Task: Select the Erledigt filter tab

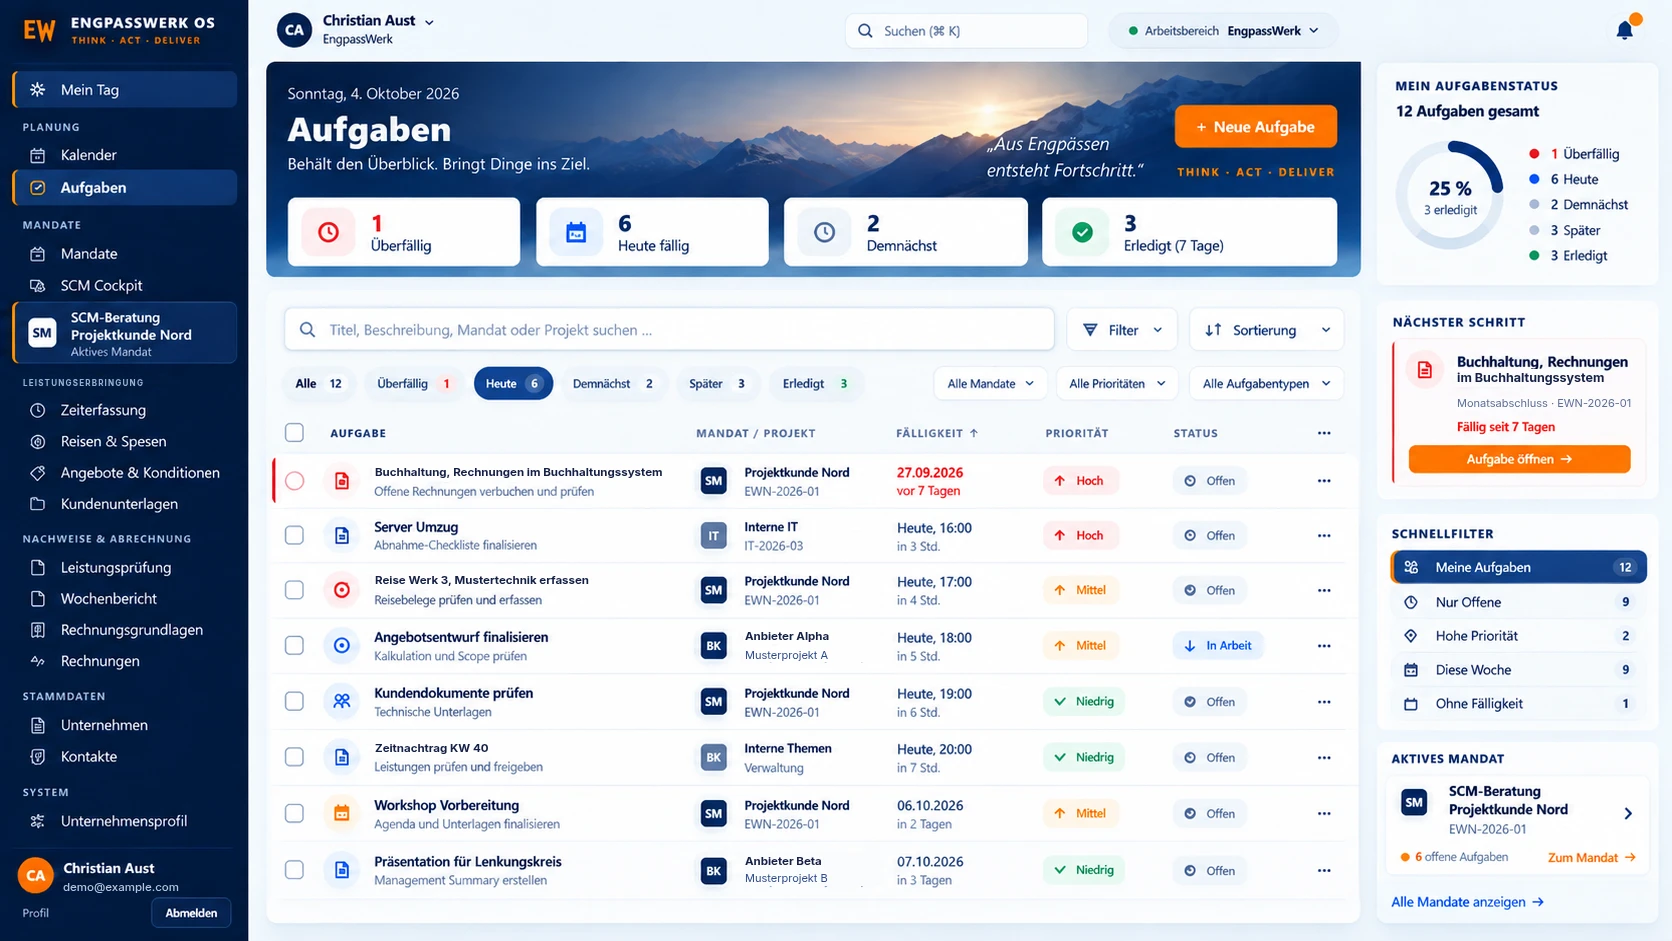Action: coord(815,384)
